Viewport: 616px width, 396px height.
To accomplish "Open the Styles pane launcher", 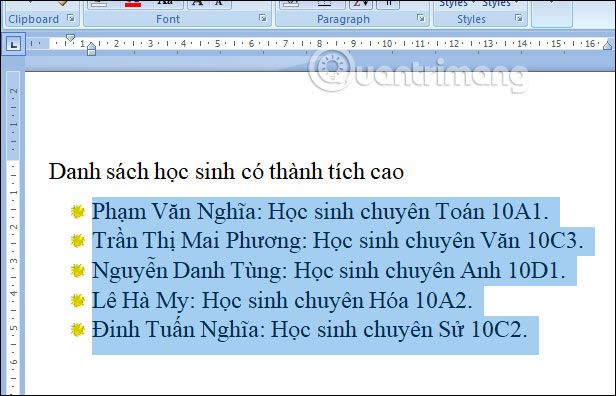I will tap(519, 18).
